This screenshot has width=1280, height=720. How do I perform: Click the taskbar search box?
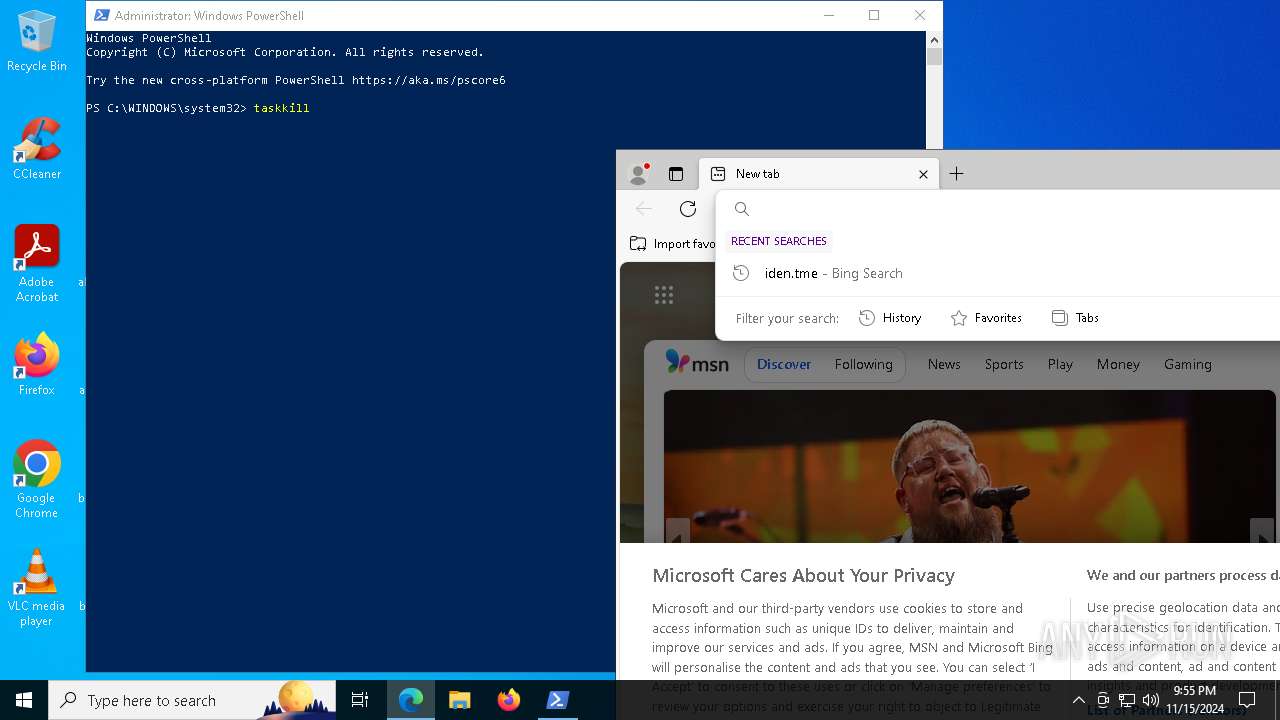(192, 700)
